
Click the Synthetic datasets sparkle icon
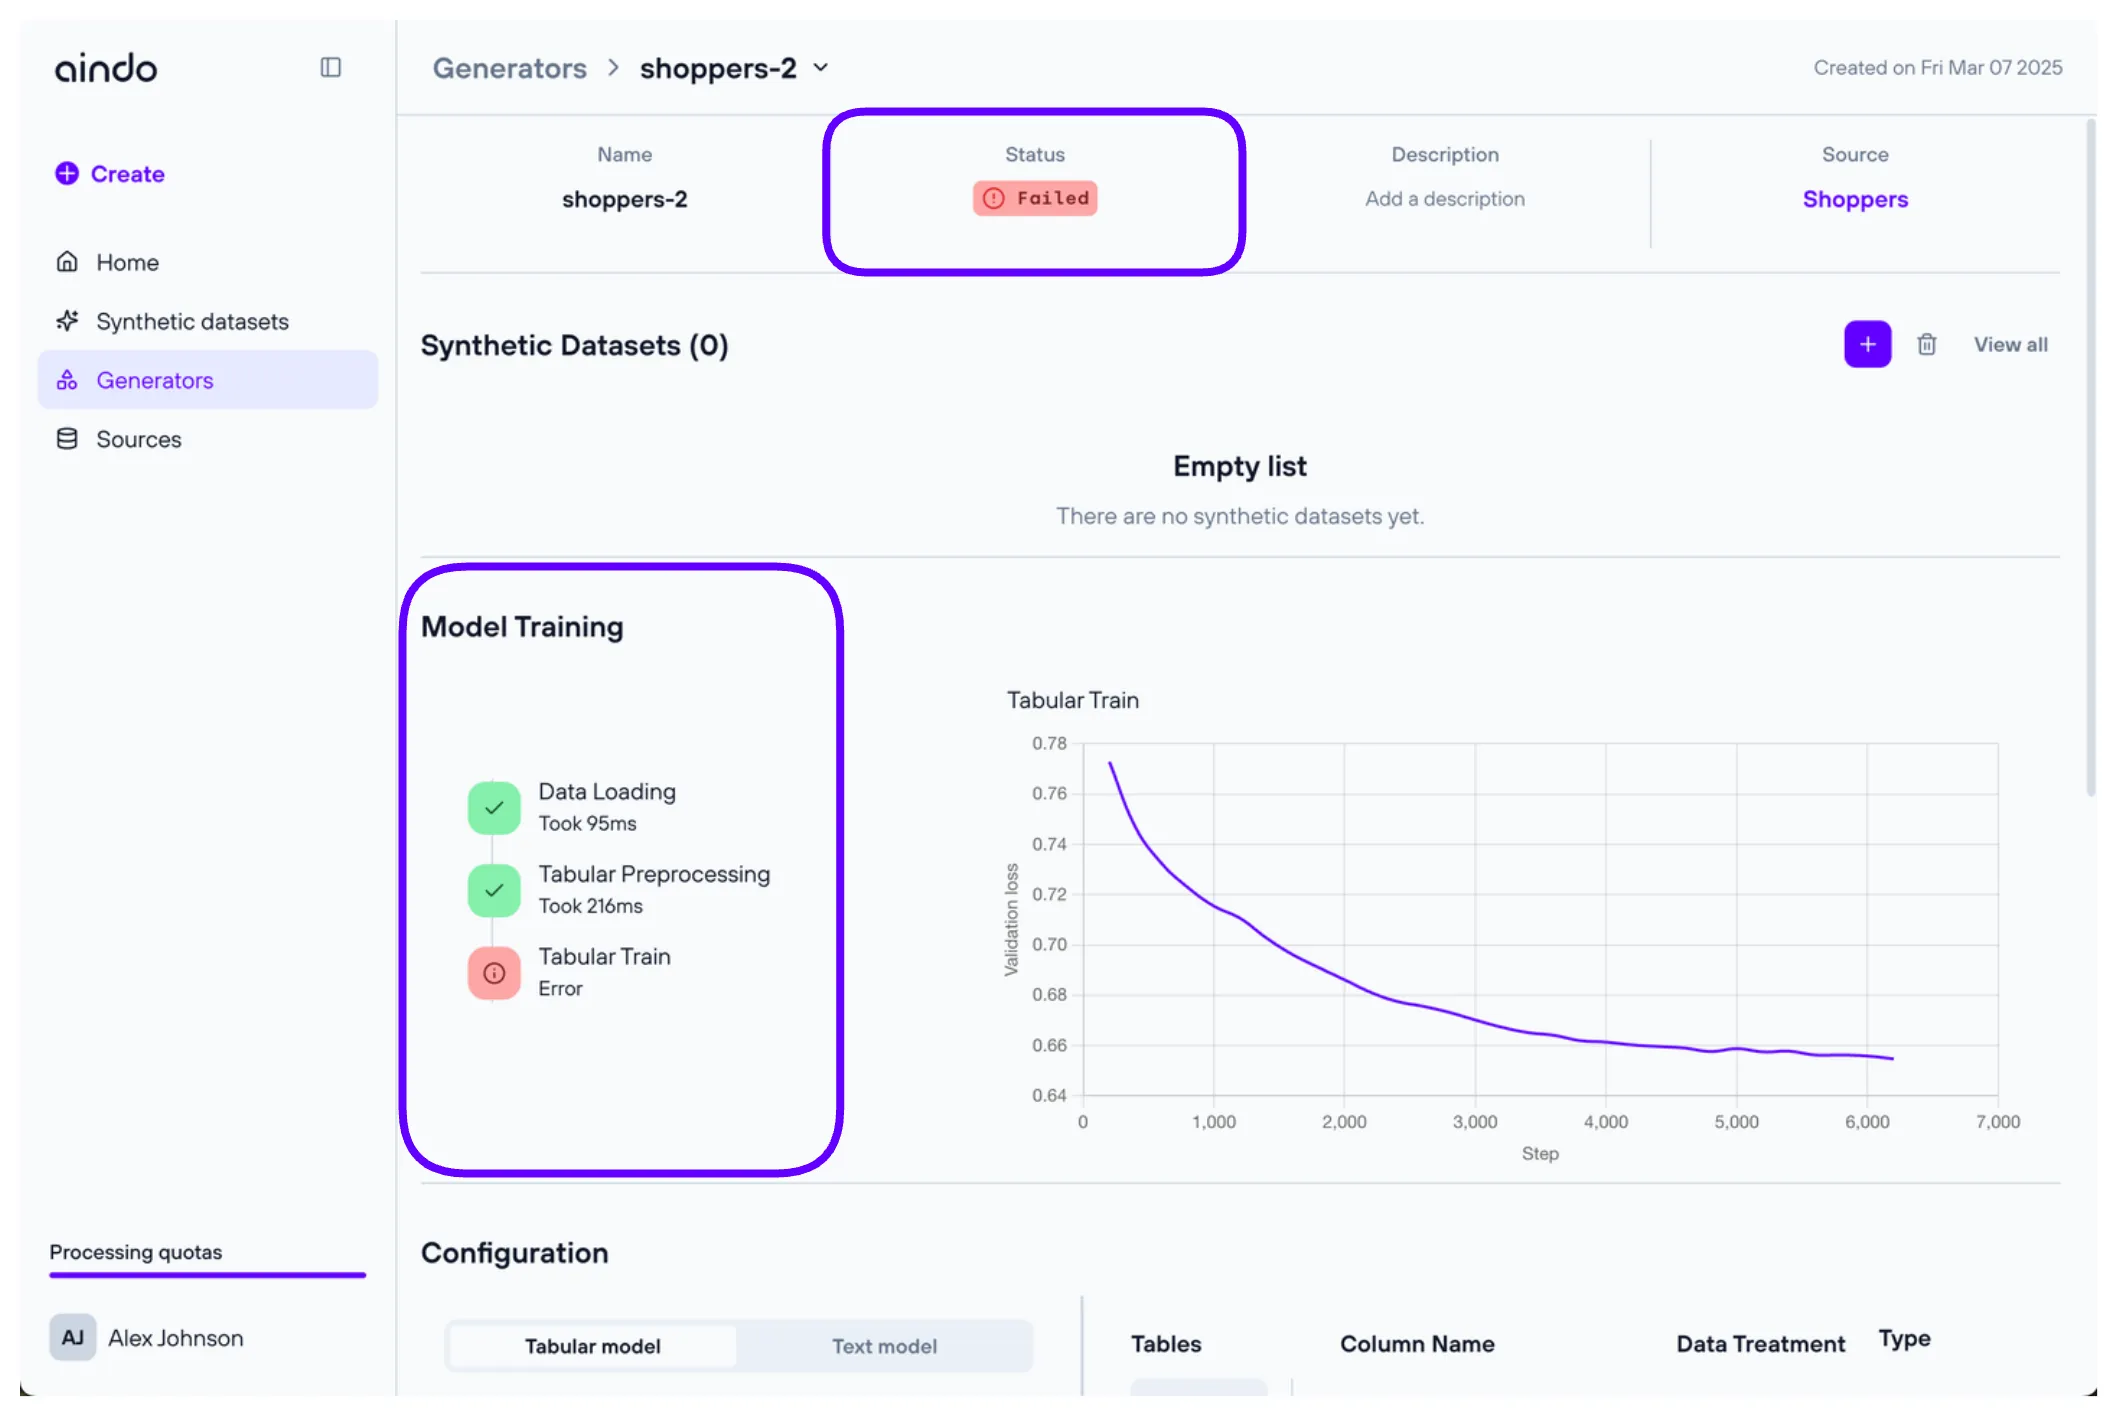67,321
